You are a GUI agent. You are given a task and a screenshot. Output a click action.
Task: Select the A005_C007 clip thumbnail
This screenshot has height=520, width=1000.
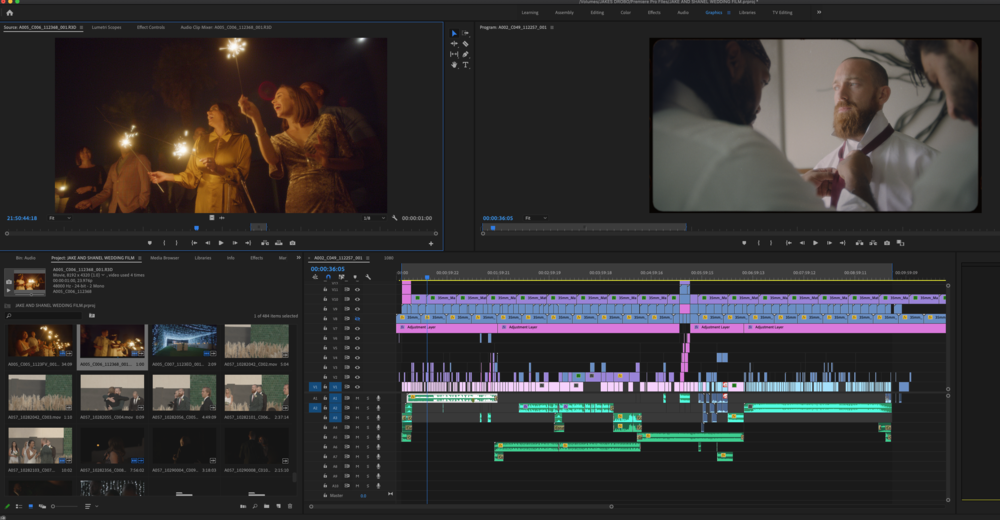184,341
